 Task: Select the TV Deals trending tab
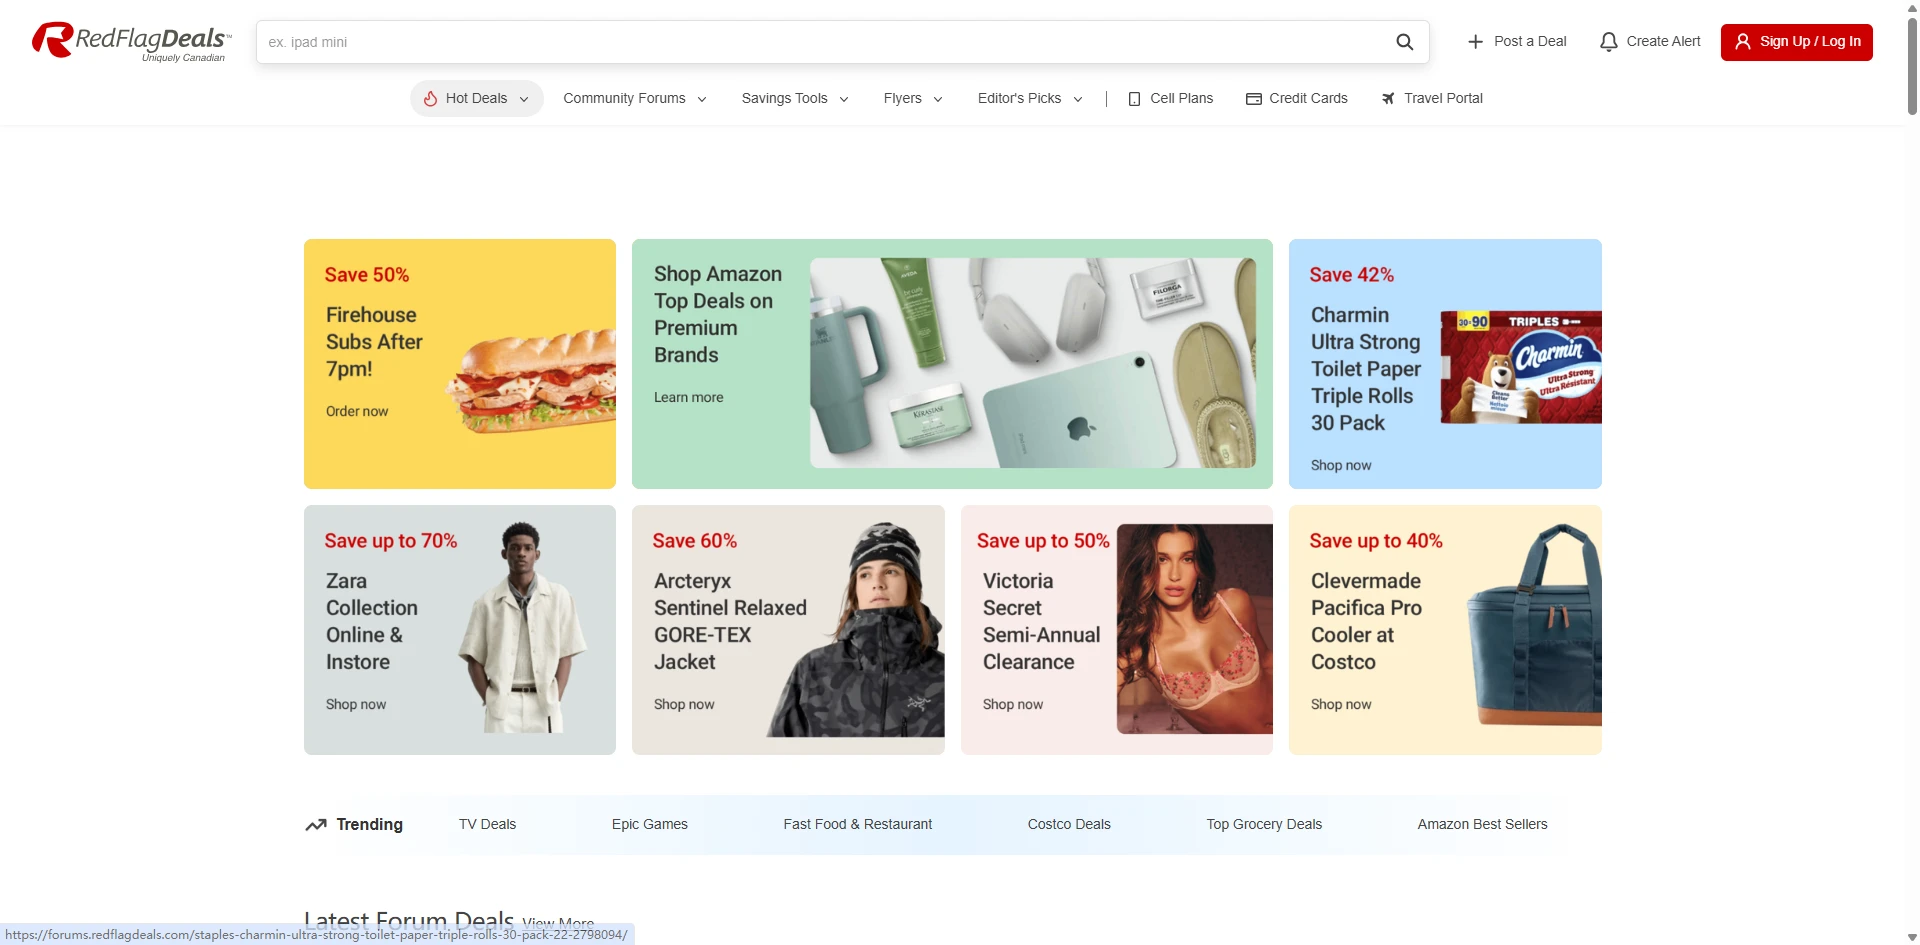point(487,824)
